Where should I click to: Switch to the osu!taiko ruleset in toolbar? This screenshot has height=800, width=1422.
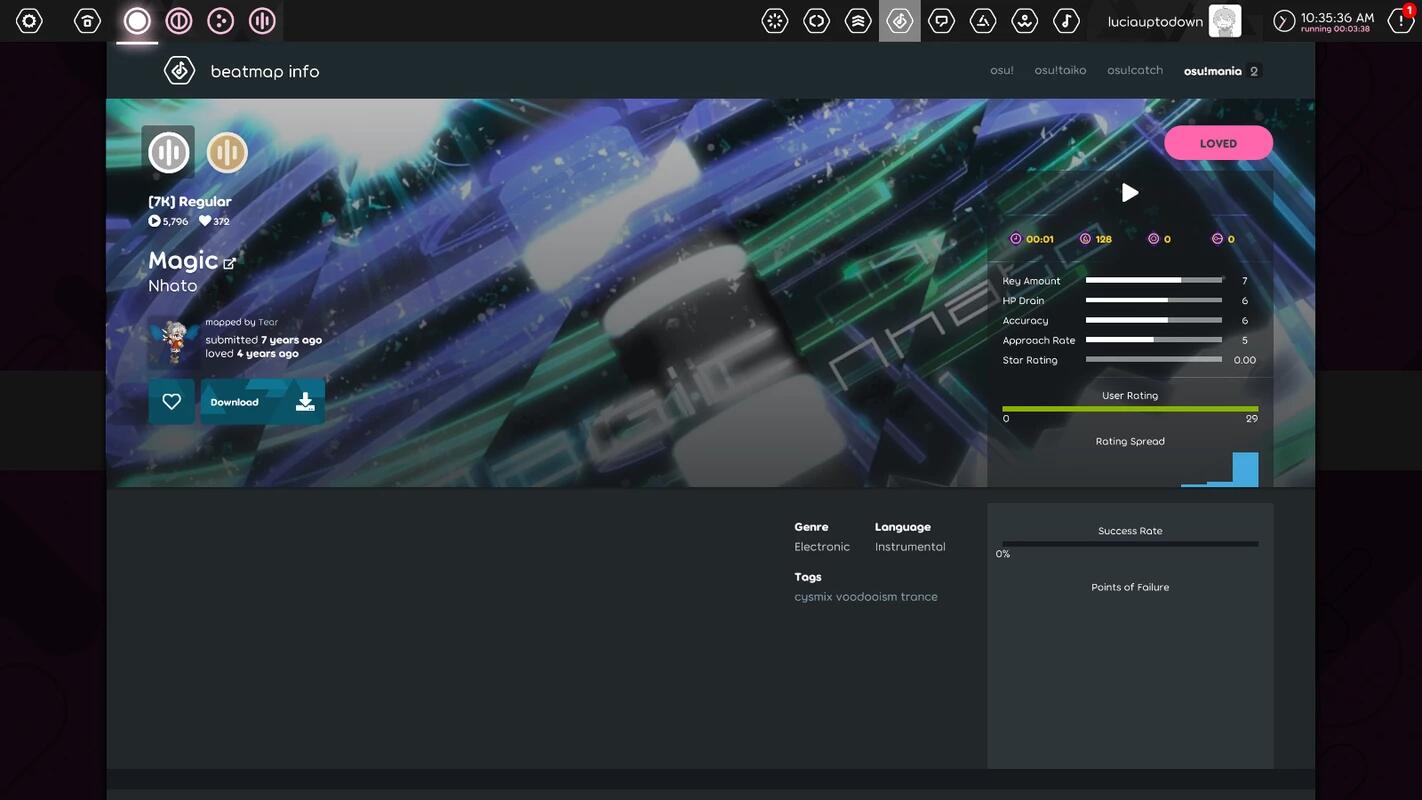(x=179, y=21)
